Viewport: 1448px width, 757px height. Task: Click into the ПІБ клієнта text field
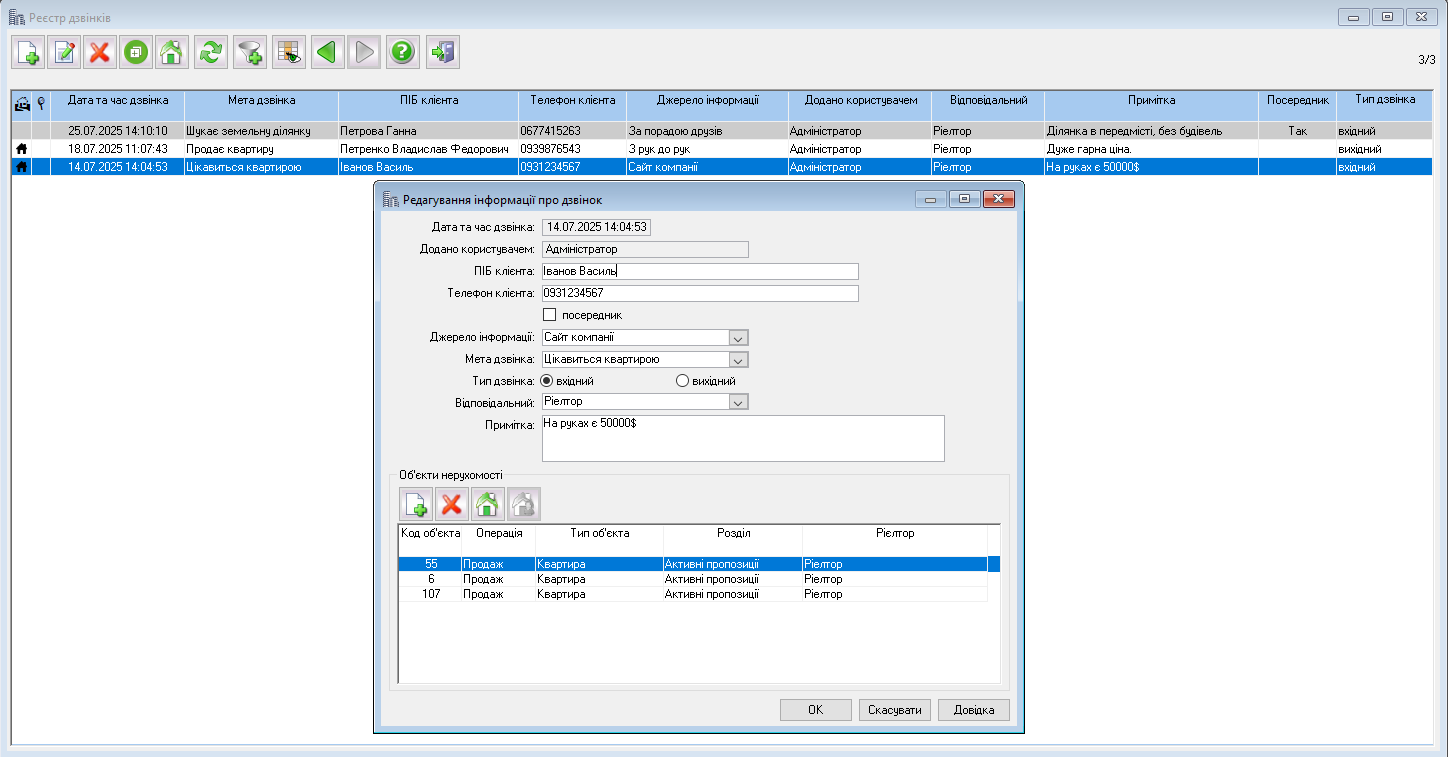click(x=700, y=271)
